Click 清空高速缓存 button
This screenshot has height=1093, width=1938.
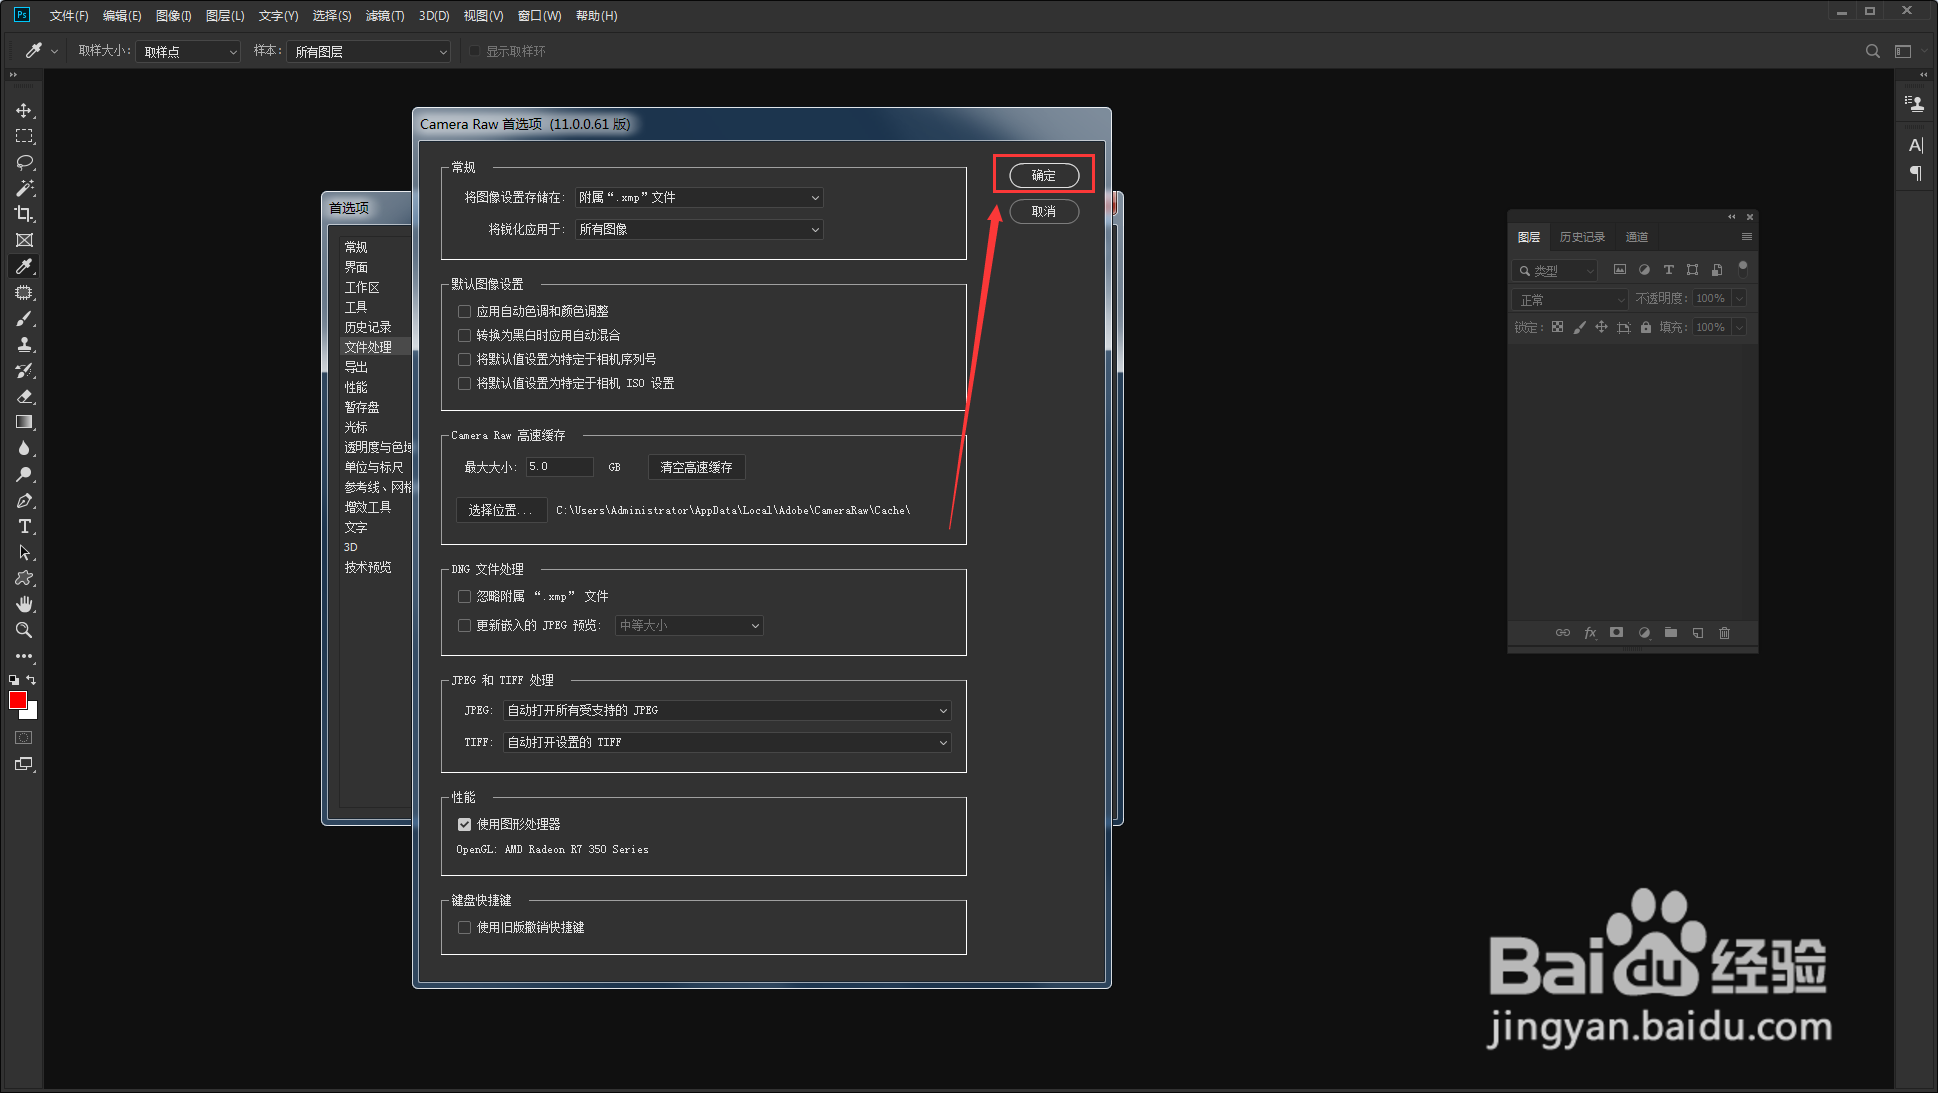point(696,468)
